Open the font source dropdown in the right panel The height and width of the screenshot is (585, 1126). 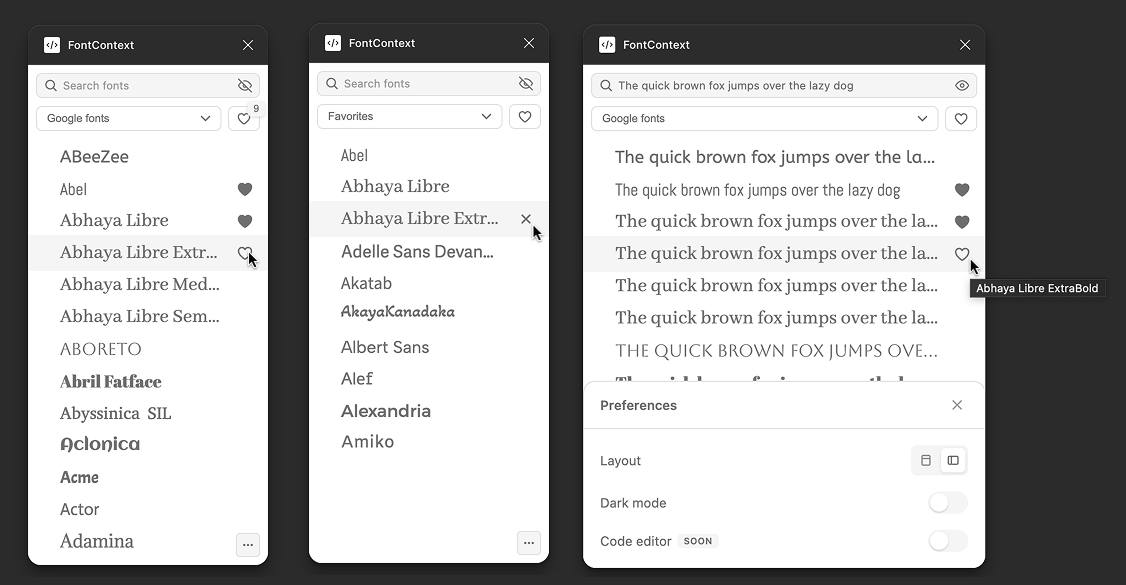pos(764,118)
